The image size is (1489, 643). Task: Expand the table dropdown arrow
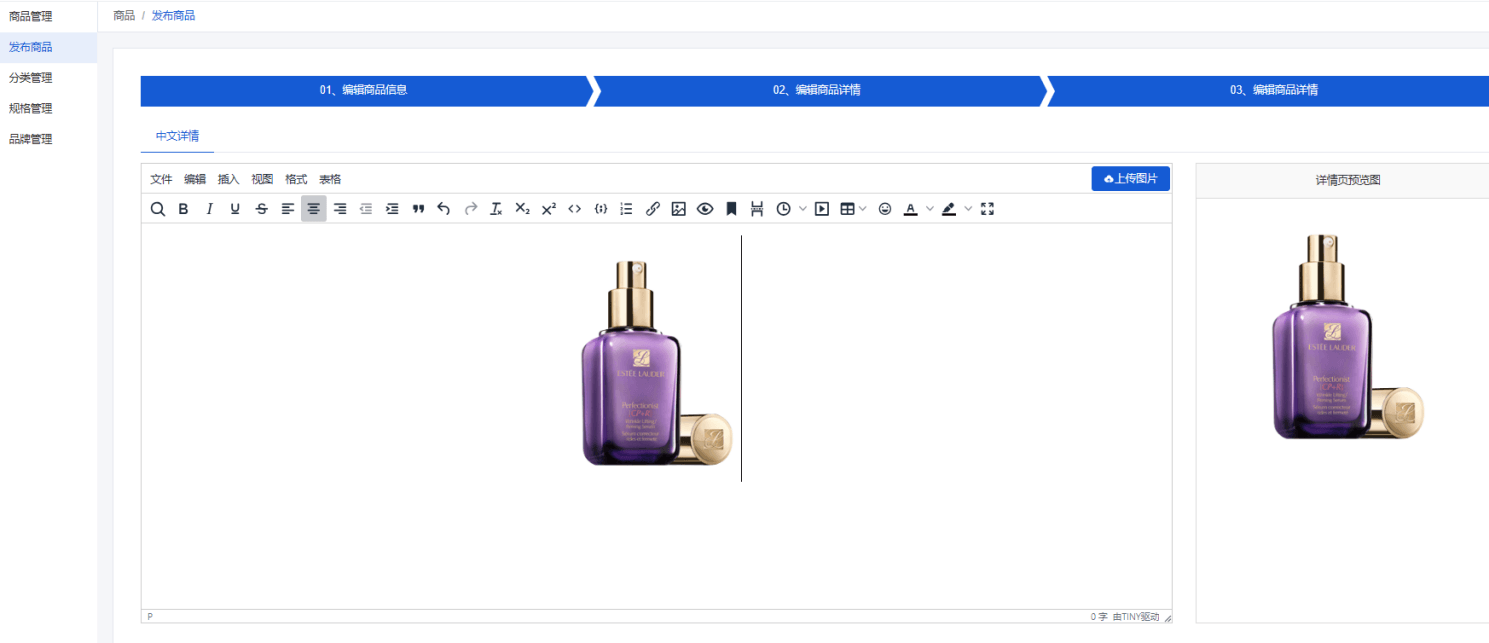(x=864, y=209)
